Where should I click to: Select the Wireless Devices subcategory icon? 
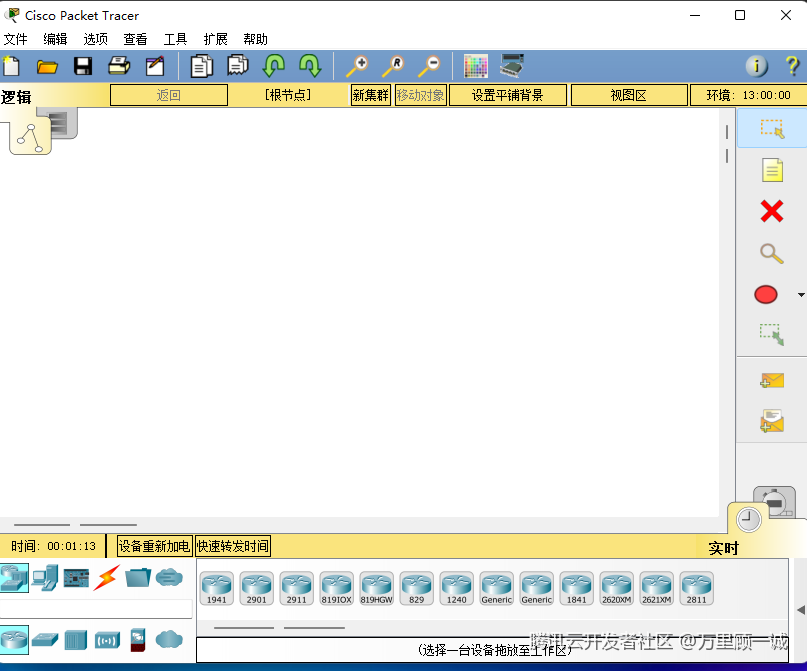point(107,640)
